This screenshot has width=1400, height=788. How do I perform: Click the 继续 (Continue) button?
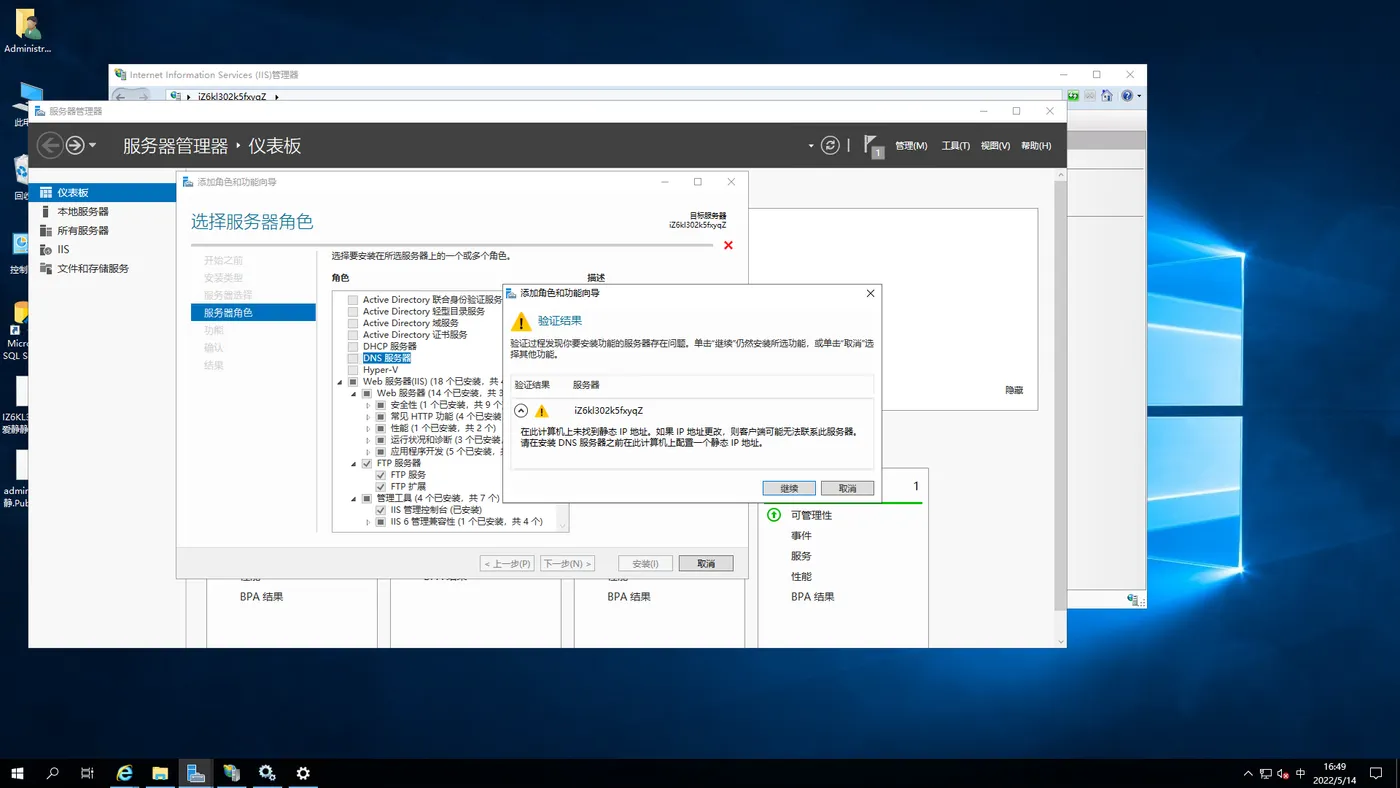point(789,488)
